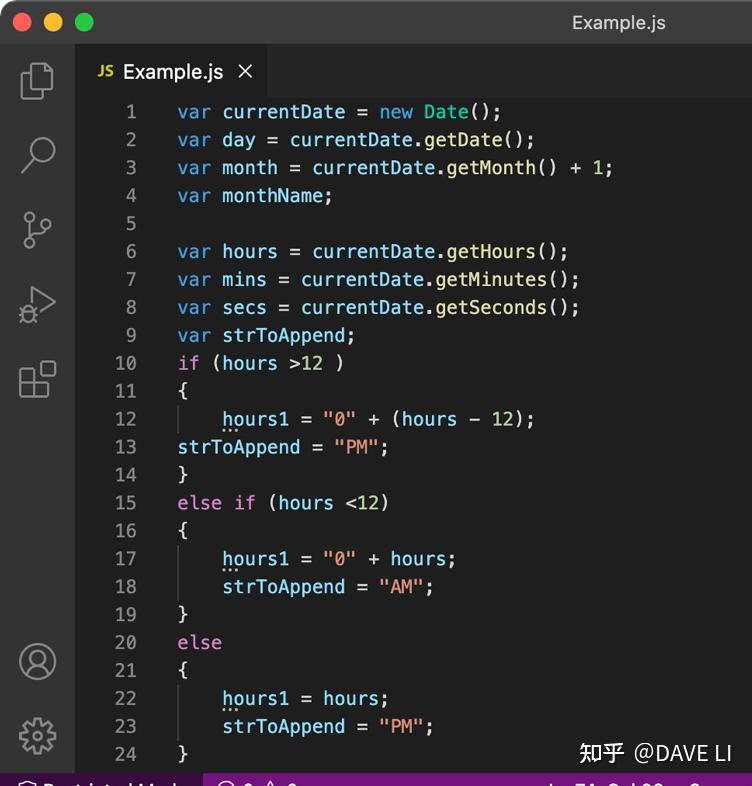
Task: Click the green full-screen window button
Action: 84,23
